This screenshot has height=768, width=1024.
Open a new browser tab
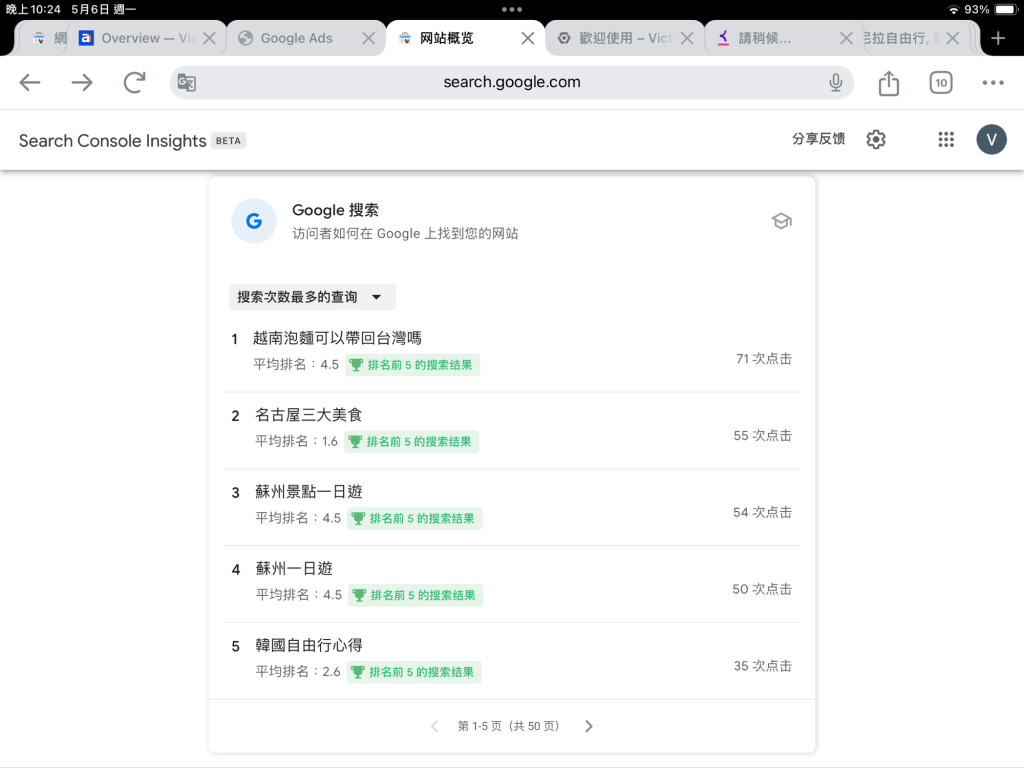(x=997, y=38)
